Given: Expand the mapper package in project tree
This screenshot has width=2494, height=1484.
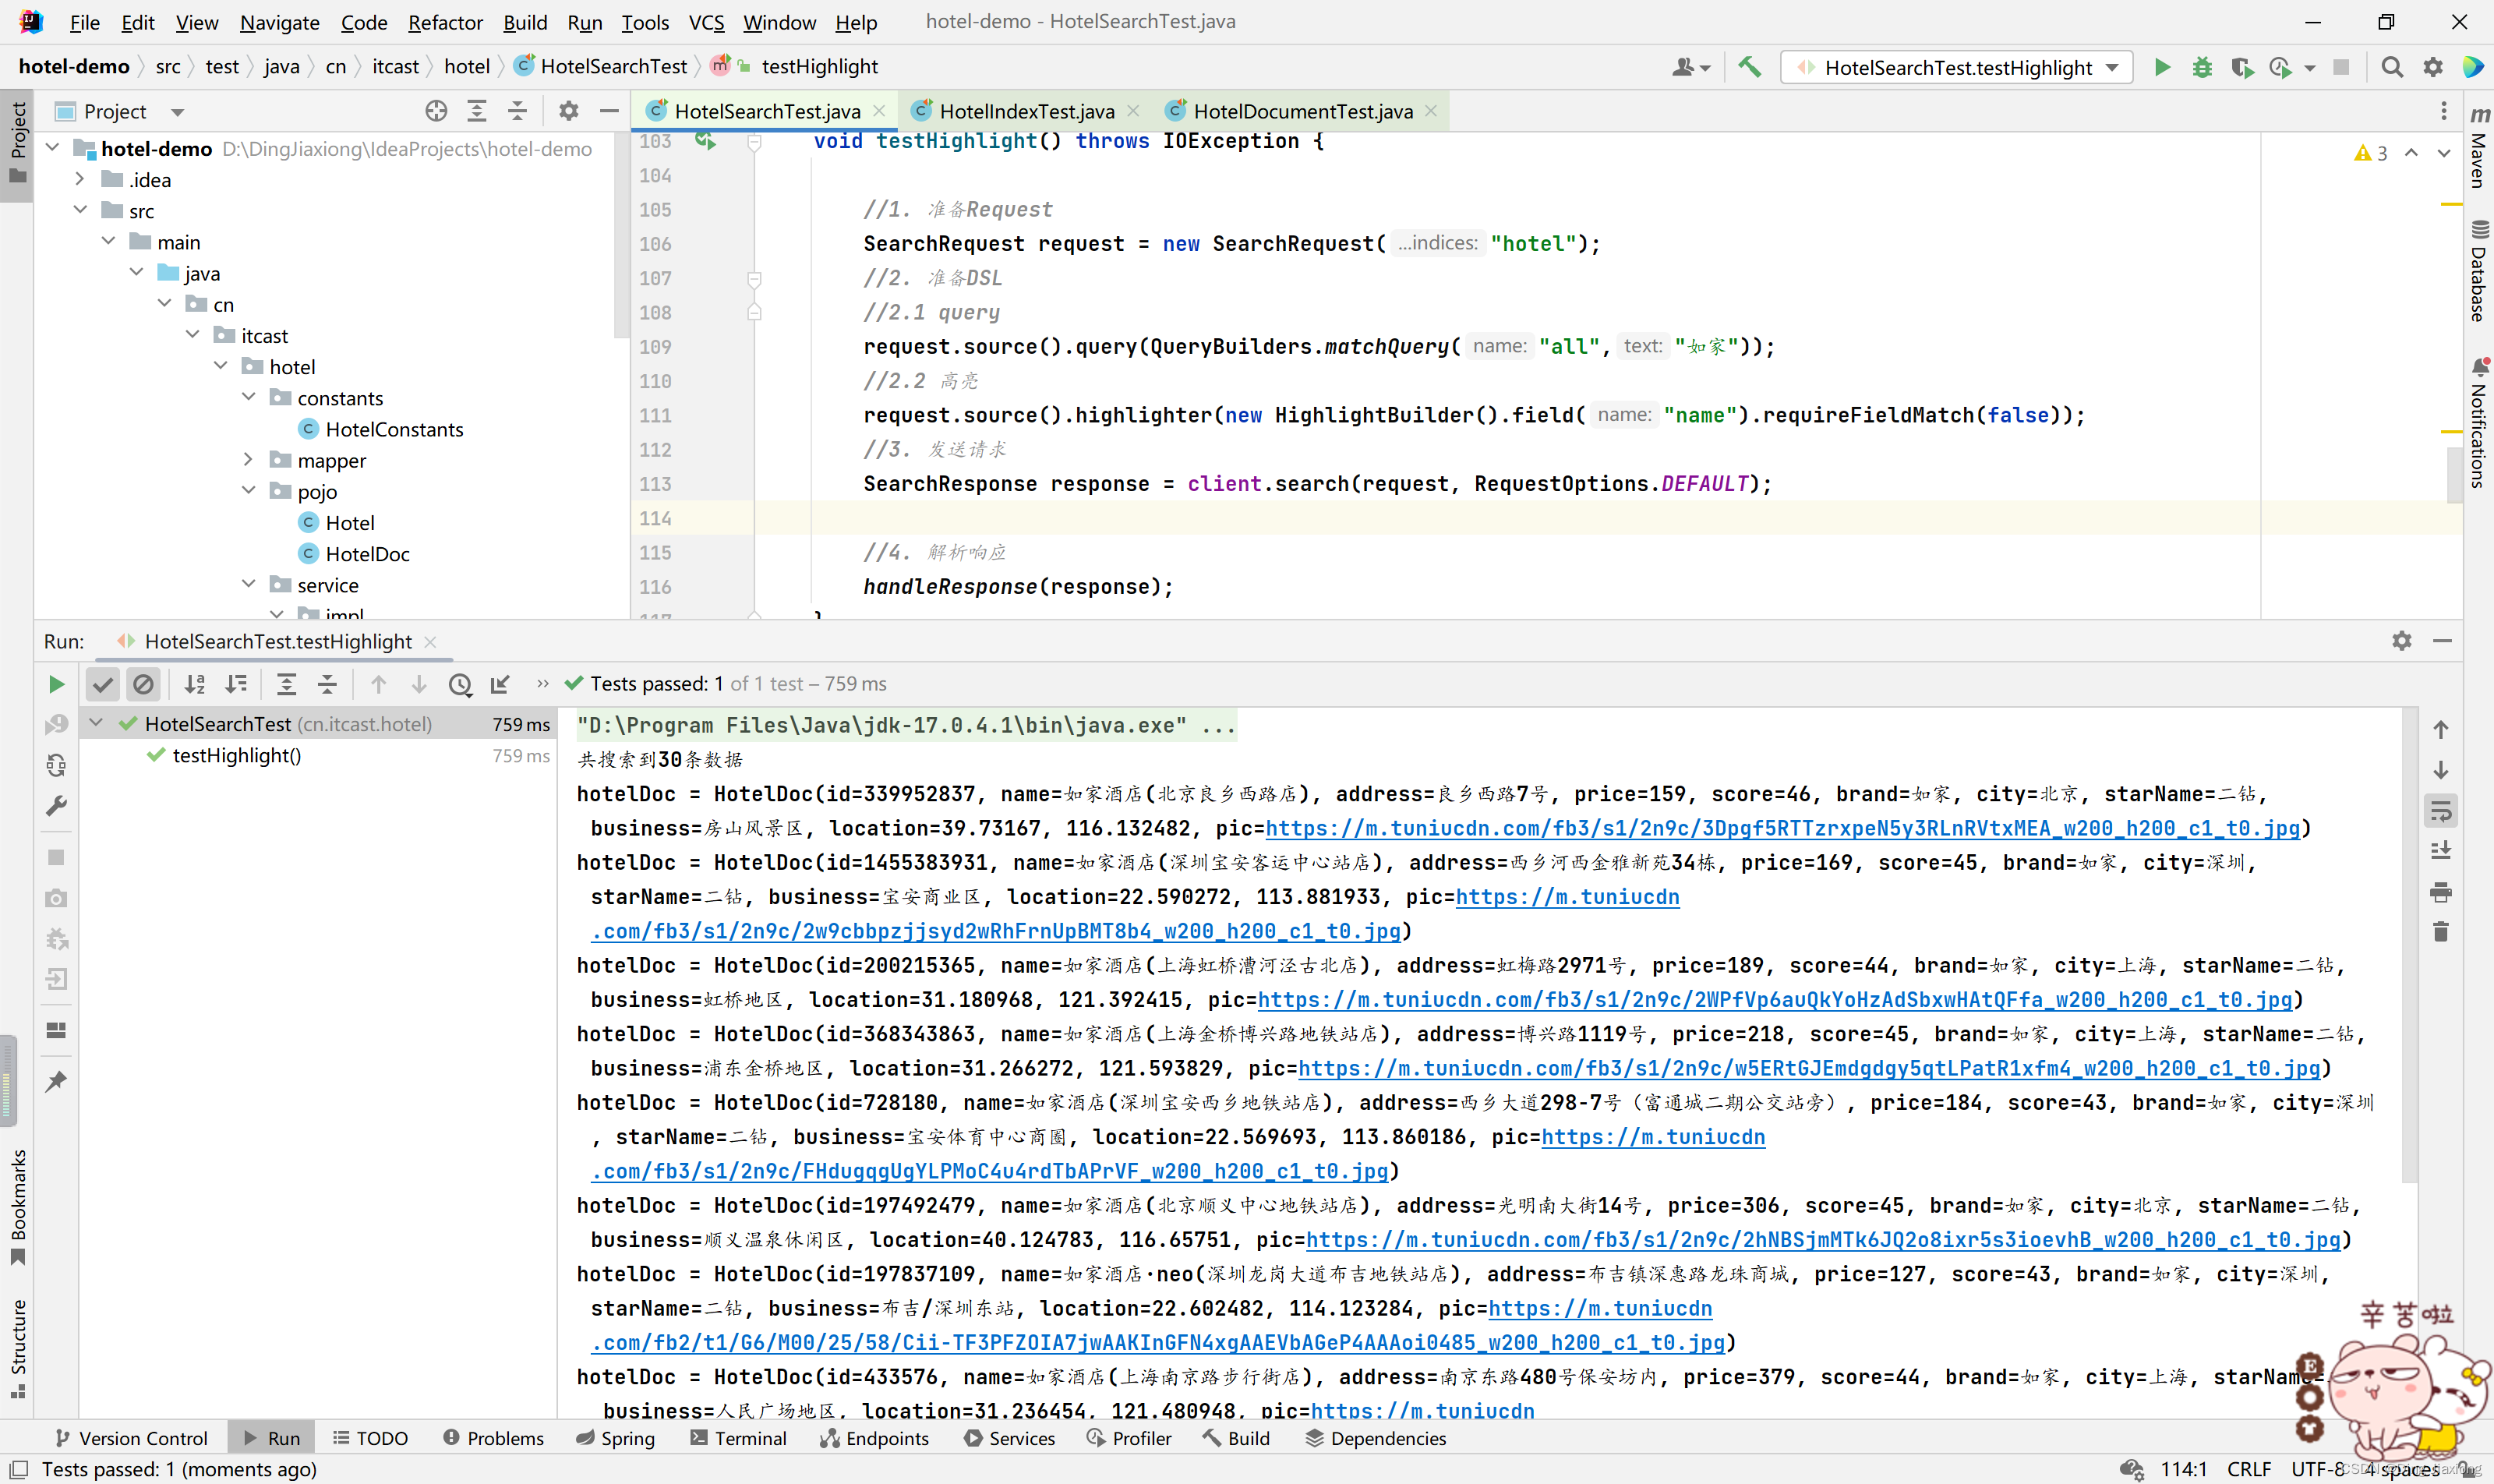Looking at the screenshot, I should [x=248, y=459].
